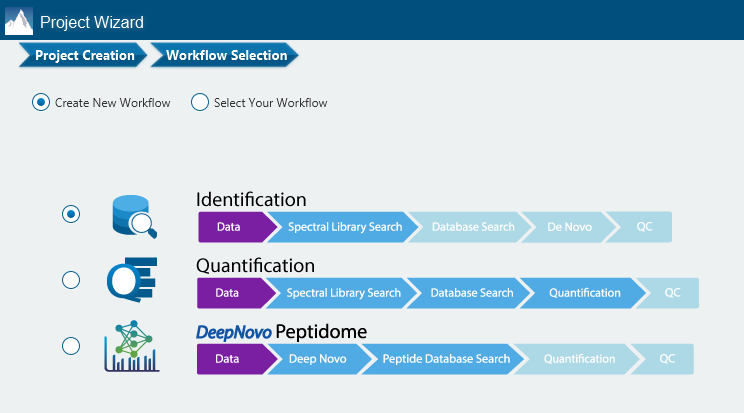
Task: Click the DeepNovo neural network chart icon
Action: (132, 346)
